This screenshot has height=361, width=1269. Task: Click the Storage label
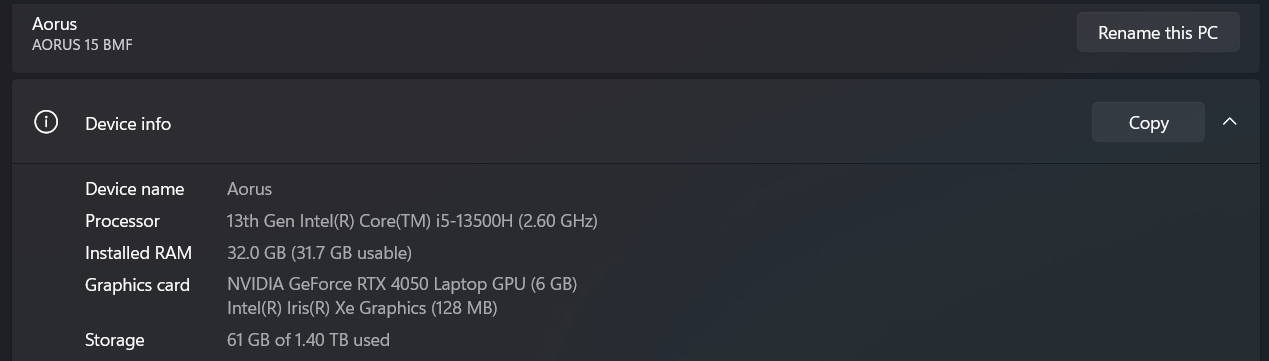[114, 340]
